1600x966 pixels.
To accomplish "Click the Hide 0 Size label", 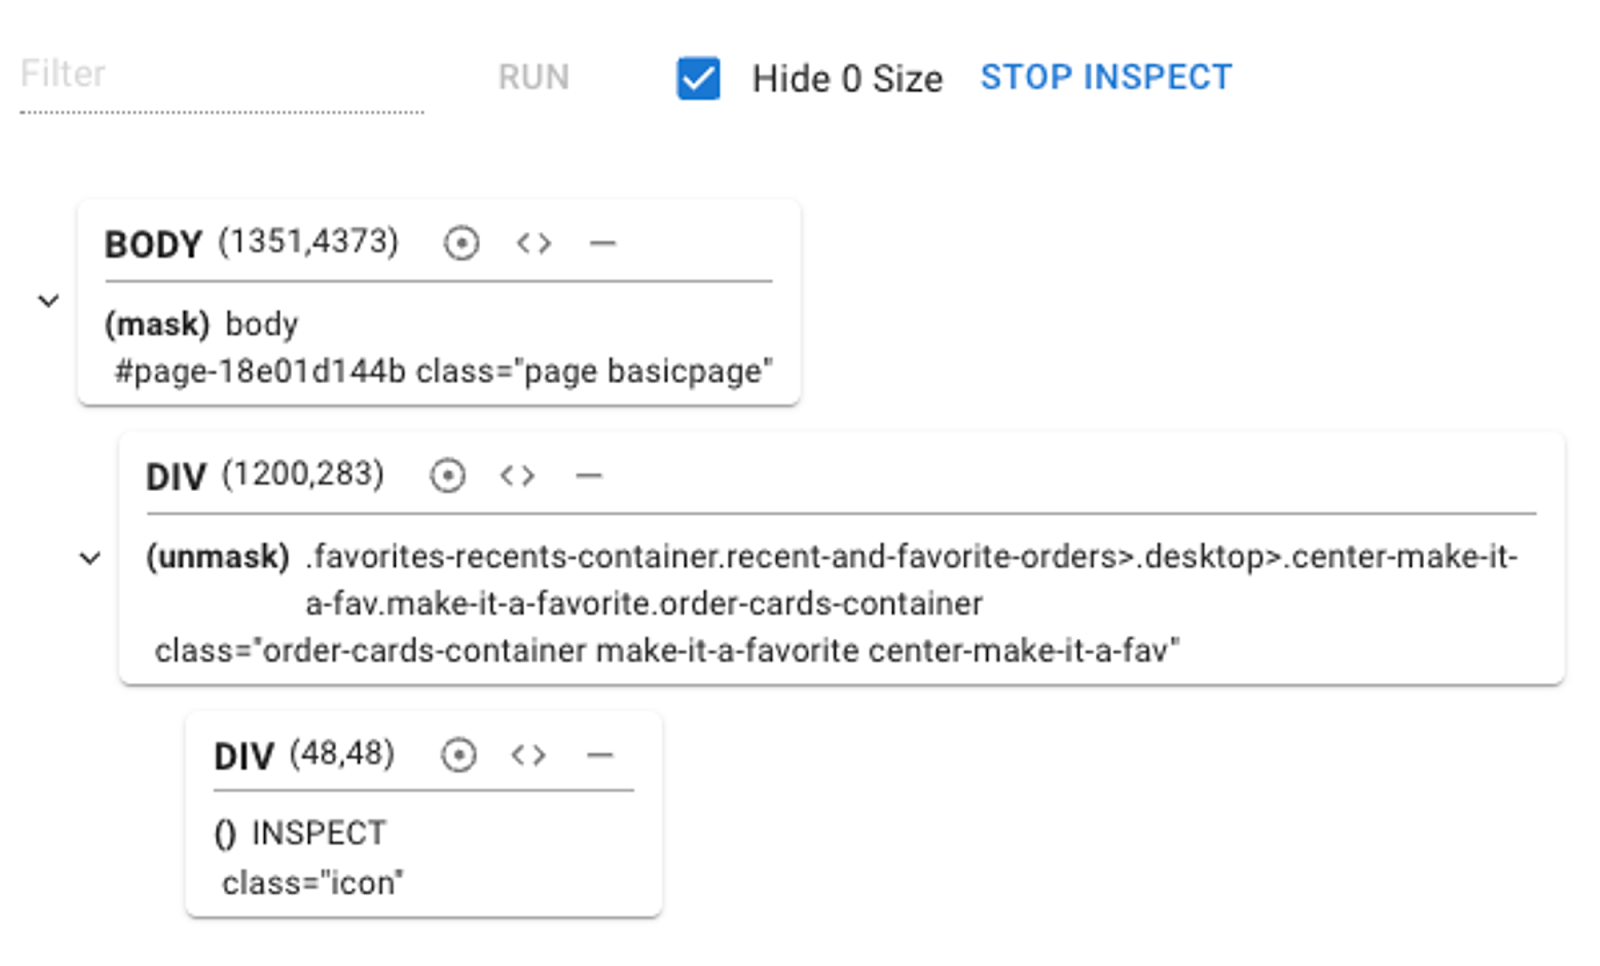I will [x=847, y=78].
